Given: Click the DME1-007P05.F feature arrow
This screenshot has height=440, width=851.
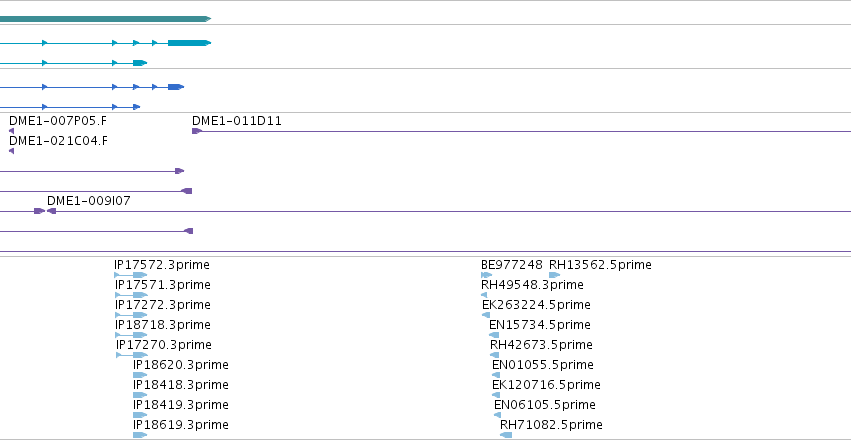Looking at the screenshot, I should (x=11, y=131).
